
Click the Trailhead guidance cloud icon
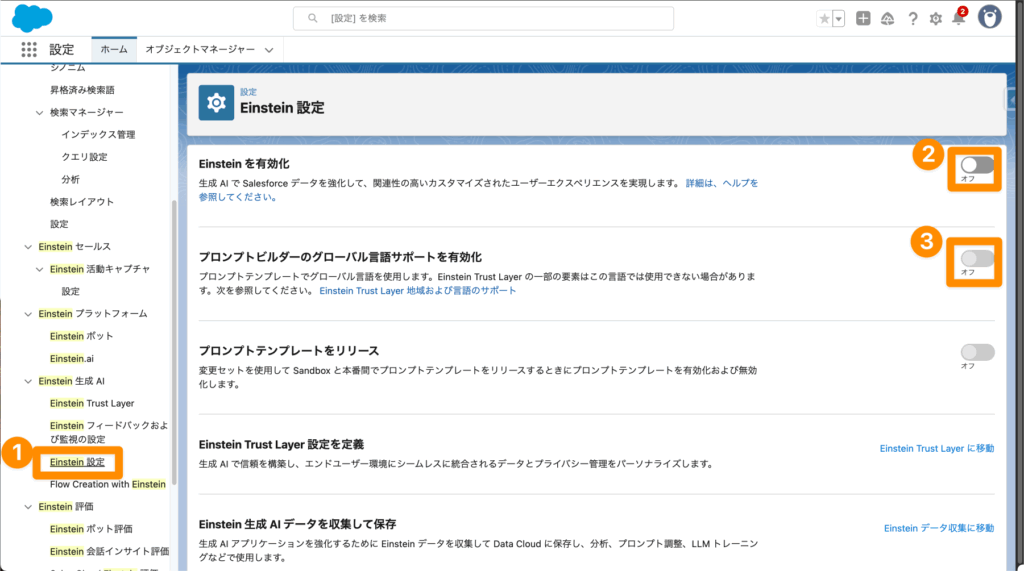888,19
